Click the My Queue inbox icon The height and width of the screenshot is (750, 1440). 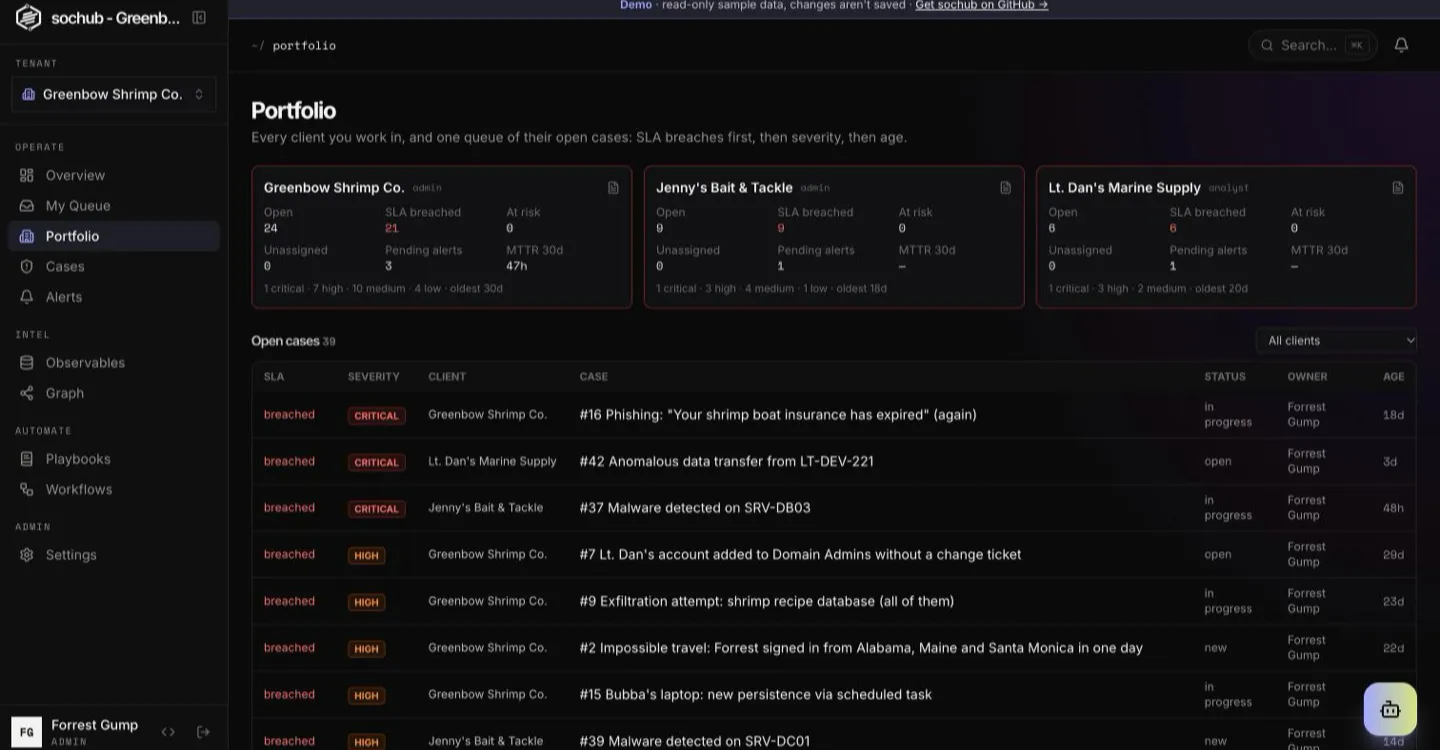27,206
